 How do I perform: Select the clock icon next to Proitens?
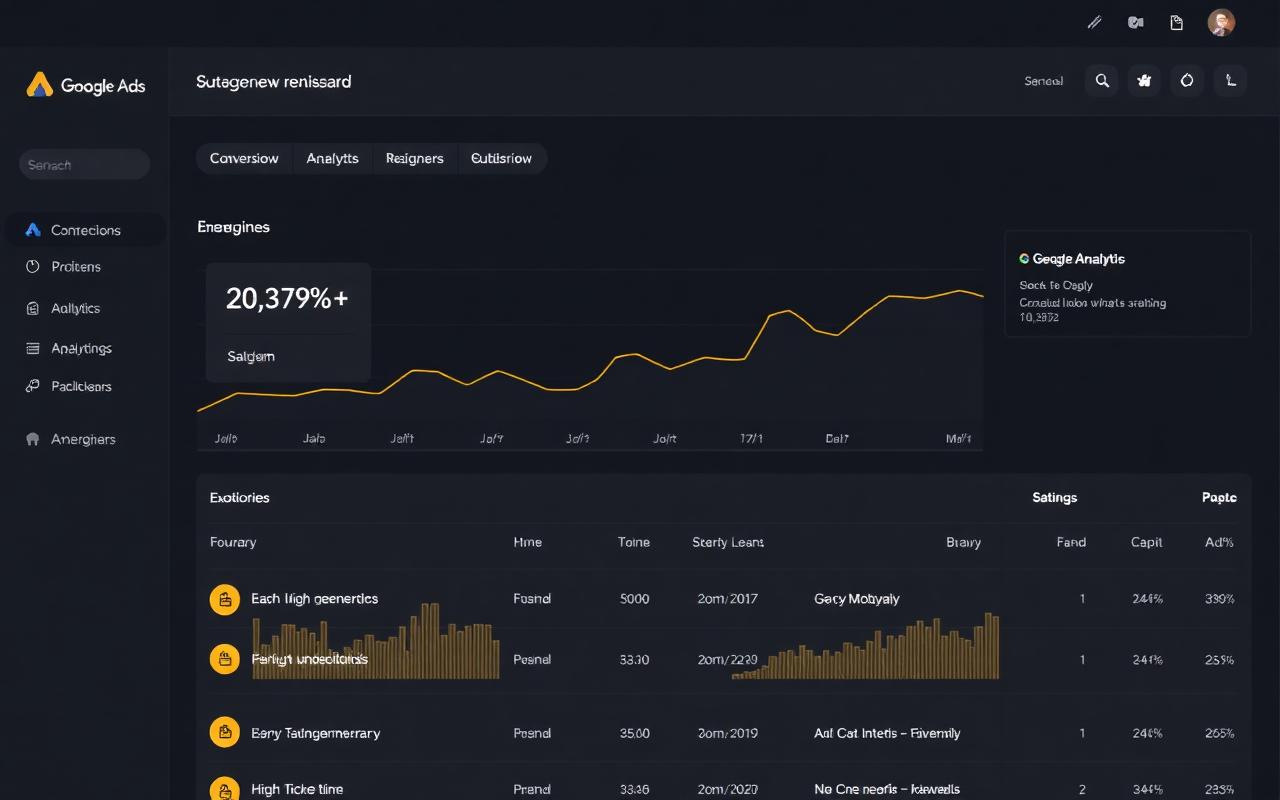pos(33,267)
